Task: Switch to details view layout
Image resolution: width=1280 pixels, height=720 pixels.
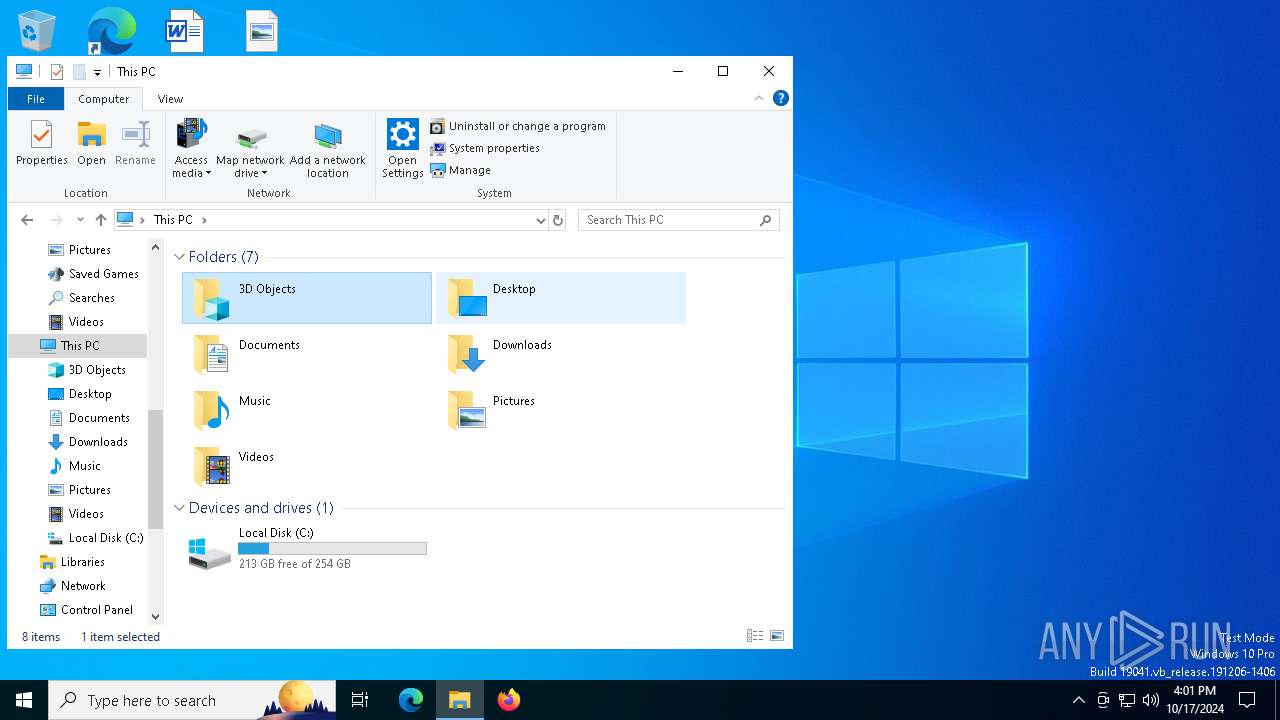Action: (755, 636)
